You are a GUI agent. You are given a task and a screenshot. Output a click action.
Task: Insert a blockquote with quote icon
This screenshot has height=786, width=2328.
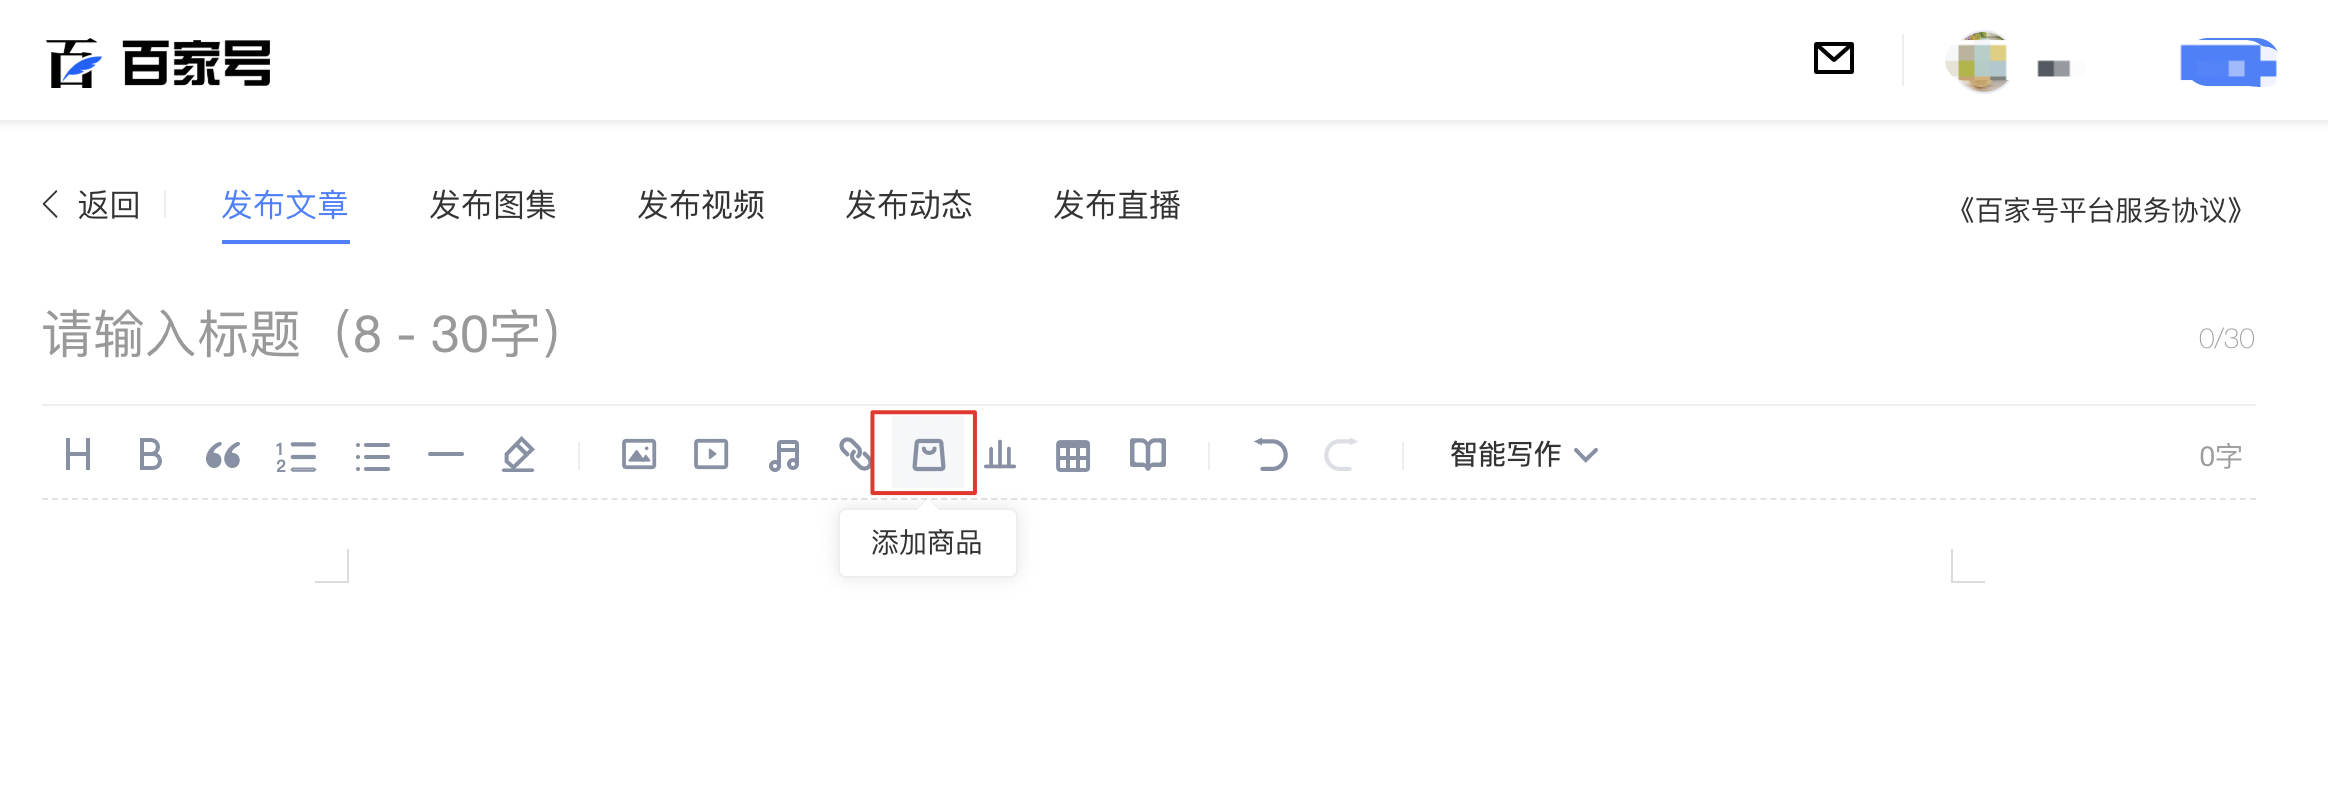[x=223, y=456]
